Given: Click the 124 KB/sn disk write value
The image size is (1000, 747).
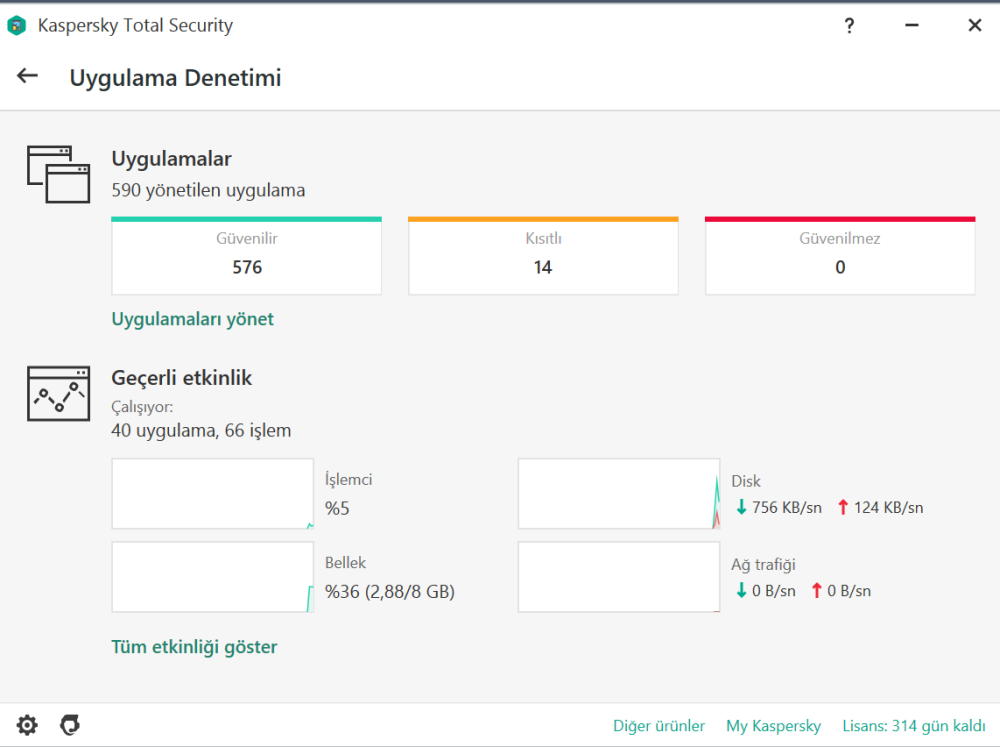Looking at the screenshot, I should click(888, 508).
